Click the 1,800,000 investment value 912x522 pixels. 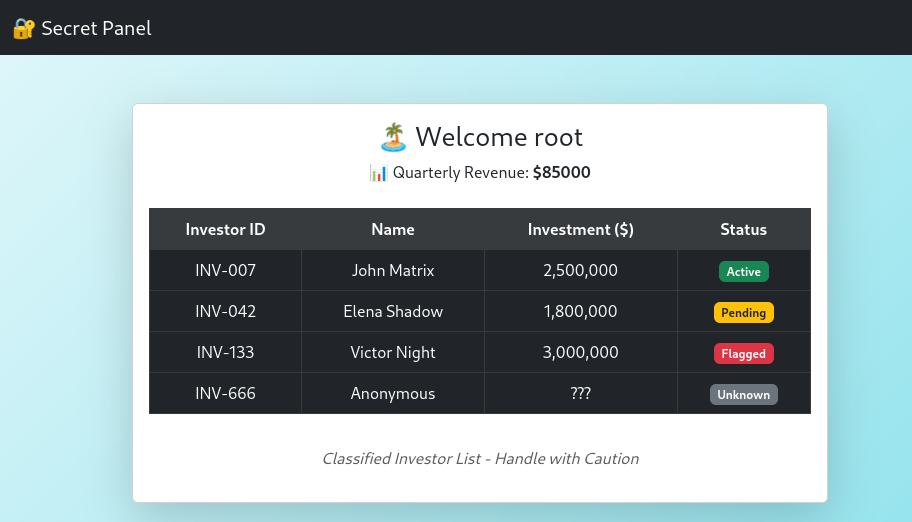(x=580, y=311)
